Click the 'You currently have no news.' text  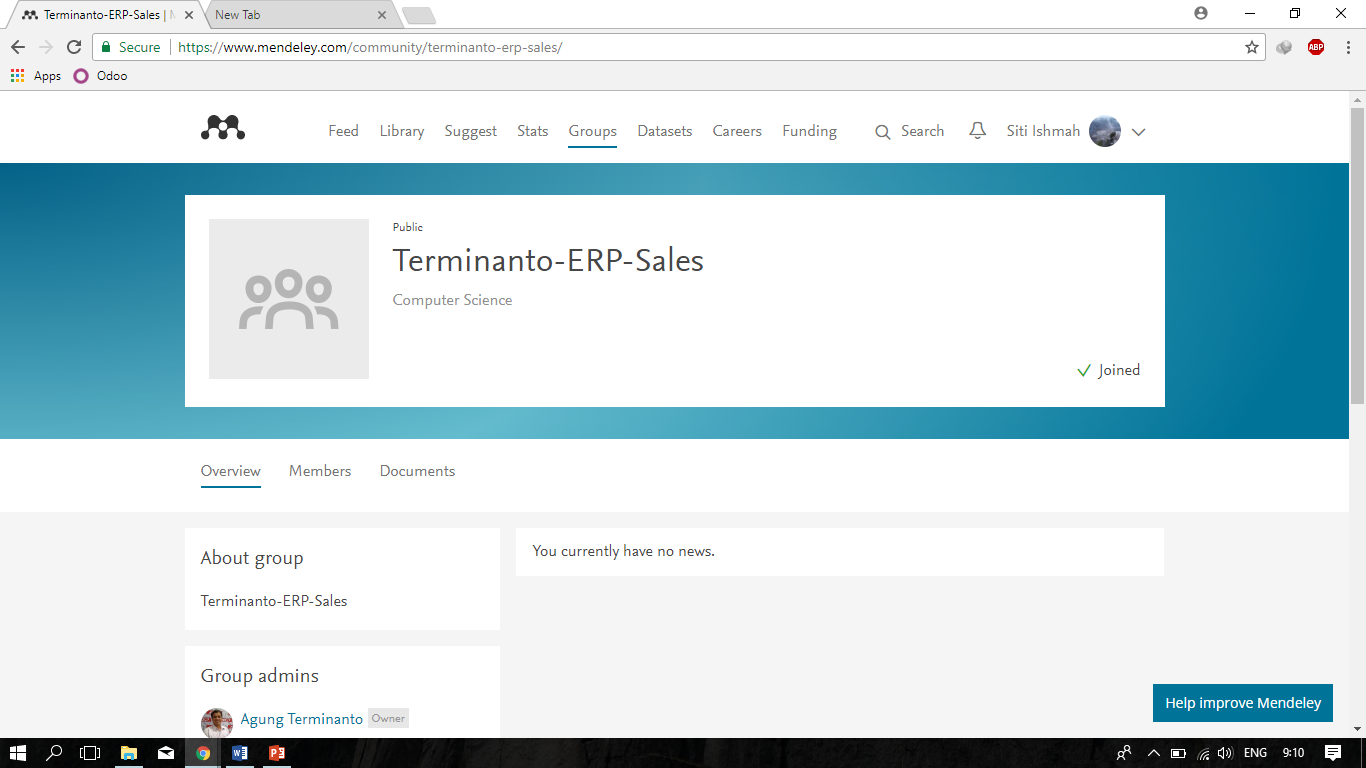tap(624, 551)
